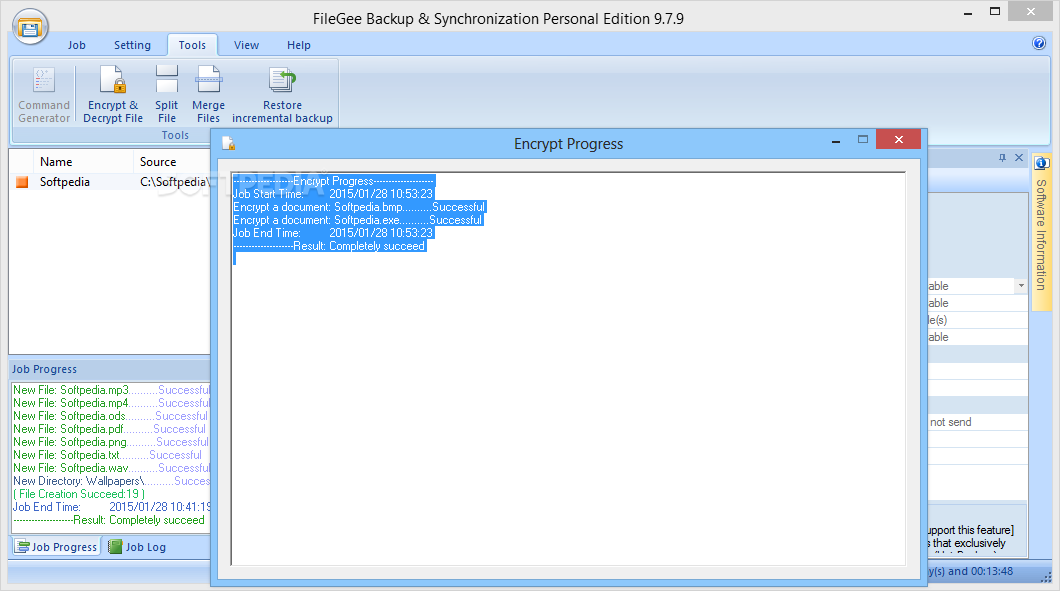Click the Job Progress result succeed line
The height and width of the screenshot is (591, 1060).
(109, 520)
